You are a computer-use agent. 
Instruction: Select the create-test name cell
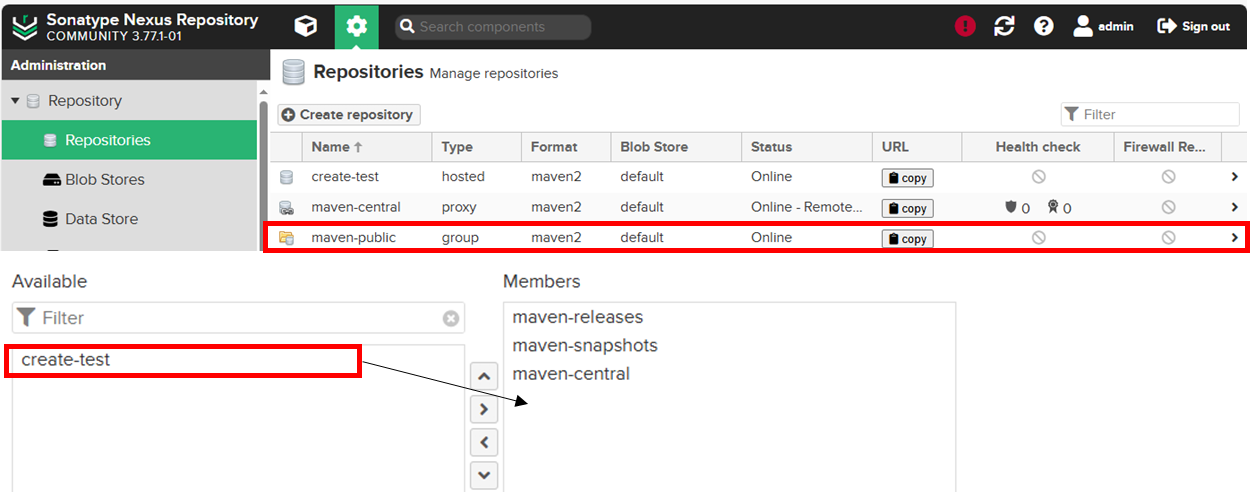click(366, 177)
